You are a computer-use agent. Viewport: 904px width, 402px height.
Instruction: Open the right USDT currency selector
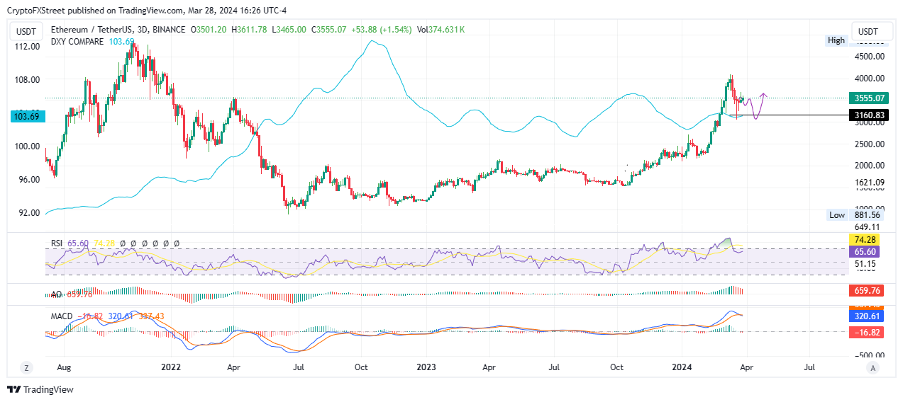tap(866, 32)
